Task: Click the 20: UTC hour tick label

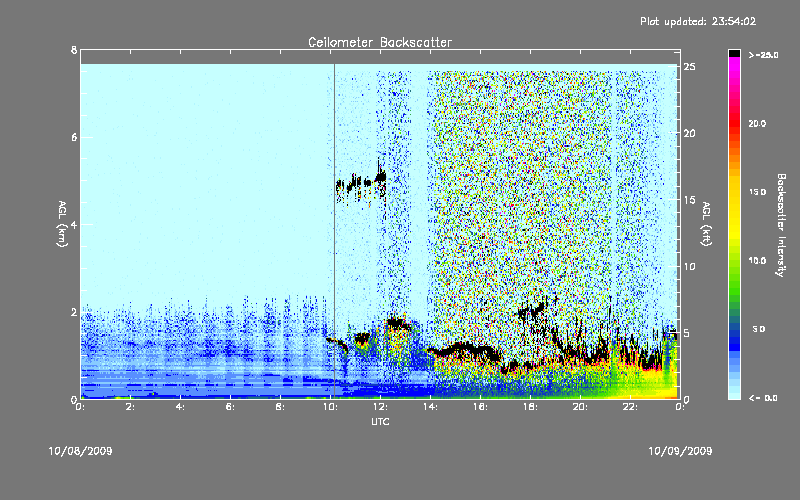Action: 580,407
